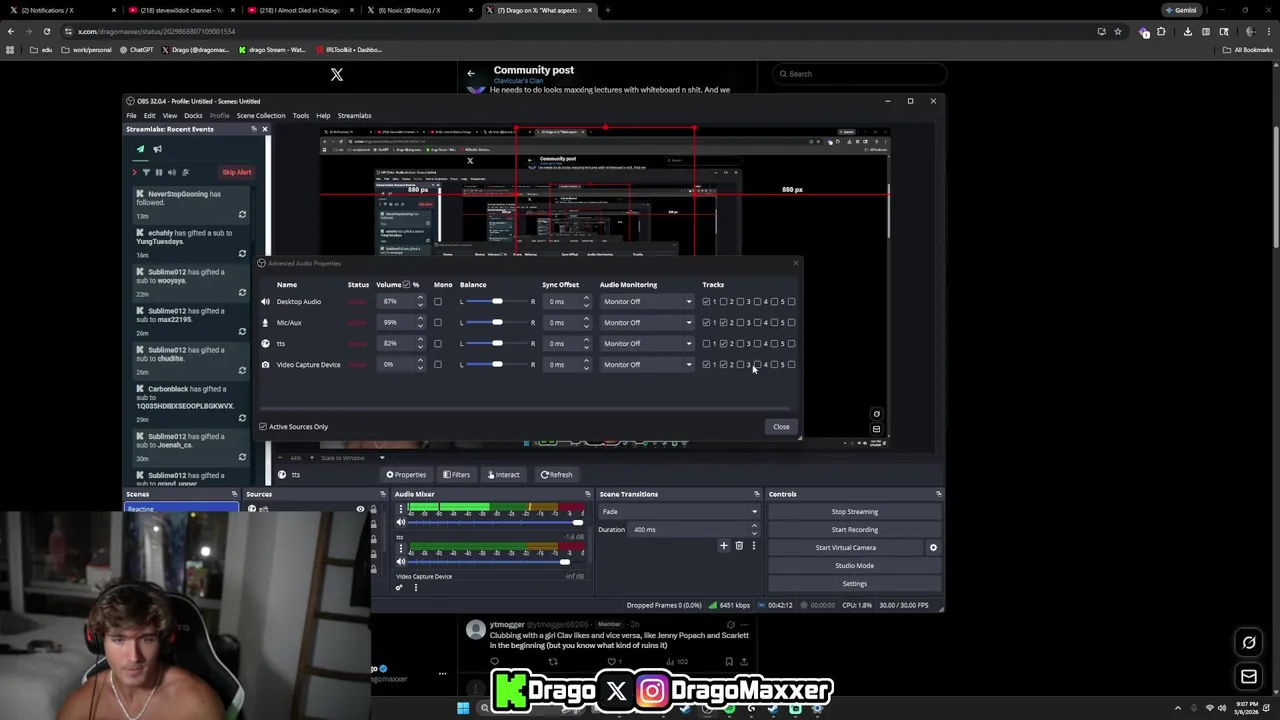1280x720 pixels.
Task: Increase Desktop Audio volume percent stepper
Action: coord(420,298)
